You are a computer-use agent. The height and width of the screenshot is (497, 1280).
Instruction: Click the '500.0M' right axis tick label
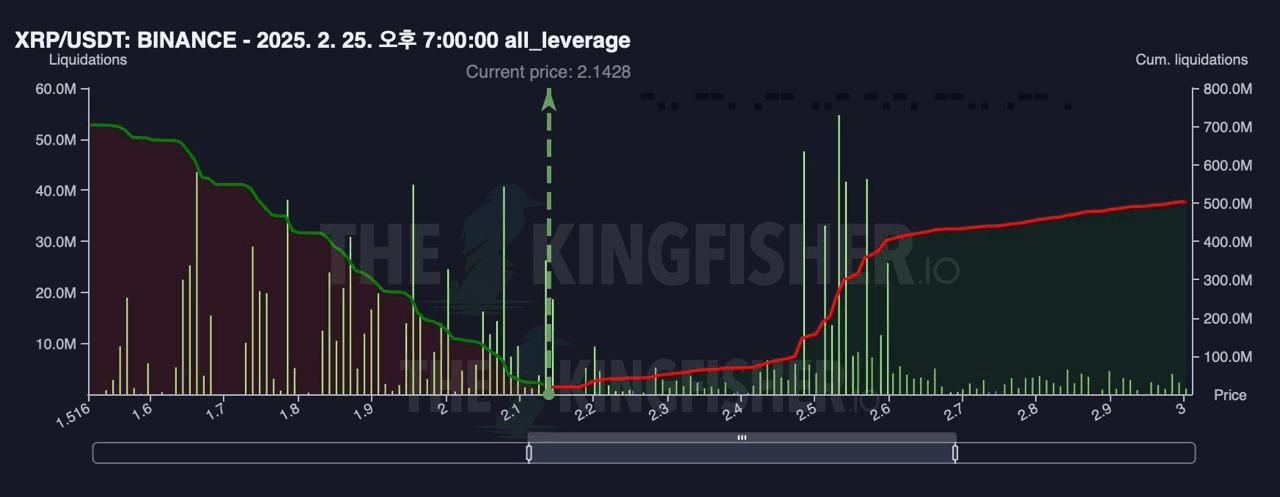click(1227, 204)
